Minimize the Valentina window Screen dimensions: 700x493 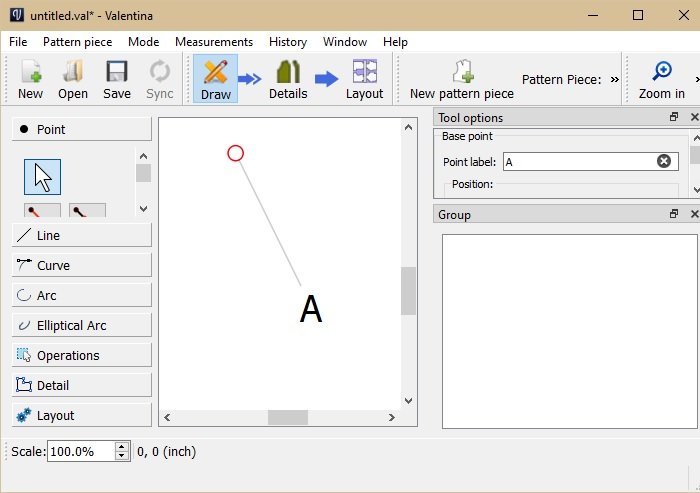(593, 15)
